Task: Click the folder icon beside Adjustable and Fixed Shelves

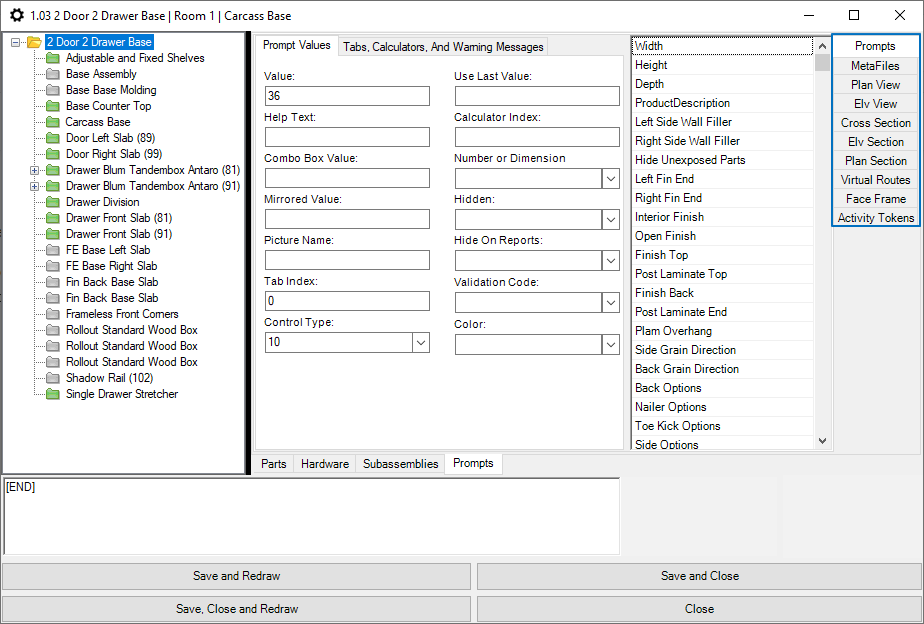Action: 53,58
